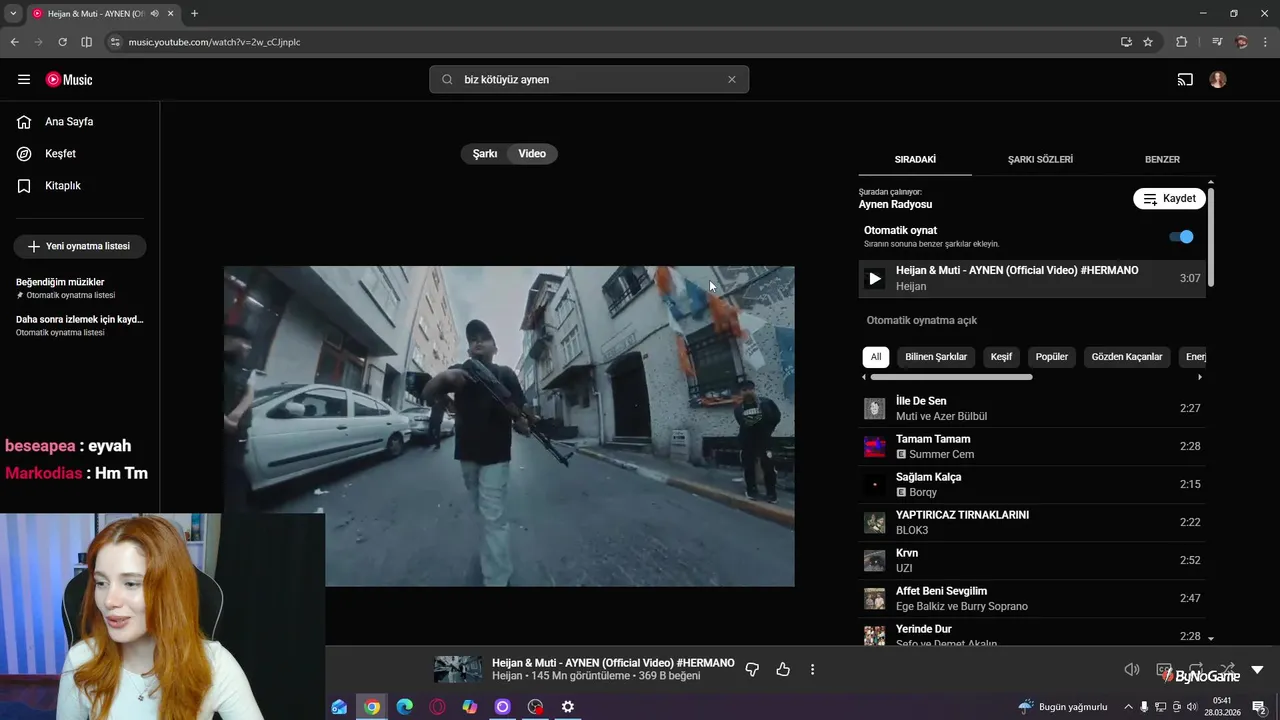Screen dimensions: 1280x720
Task: Open the account avatar menu
Action: click(x=1218, y=79)
